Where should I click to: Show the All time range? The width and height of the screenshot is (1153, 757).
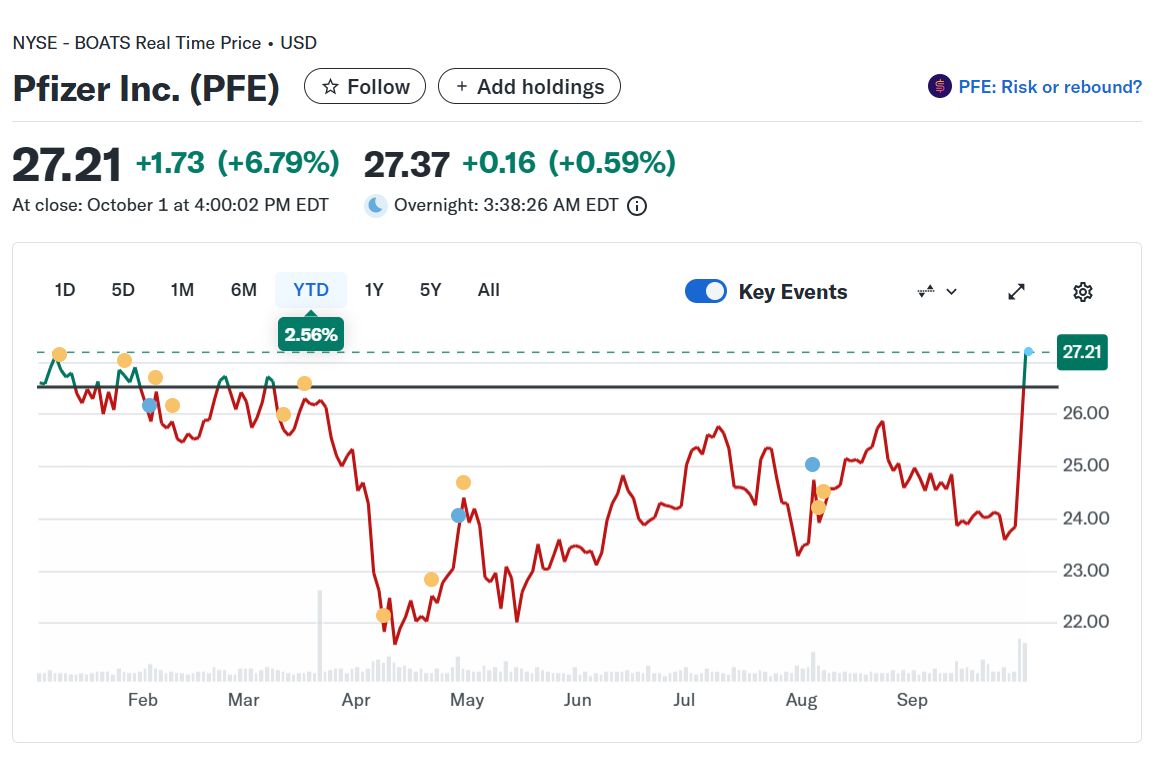point(488,290)
